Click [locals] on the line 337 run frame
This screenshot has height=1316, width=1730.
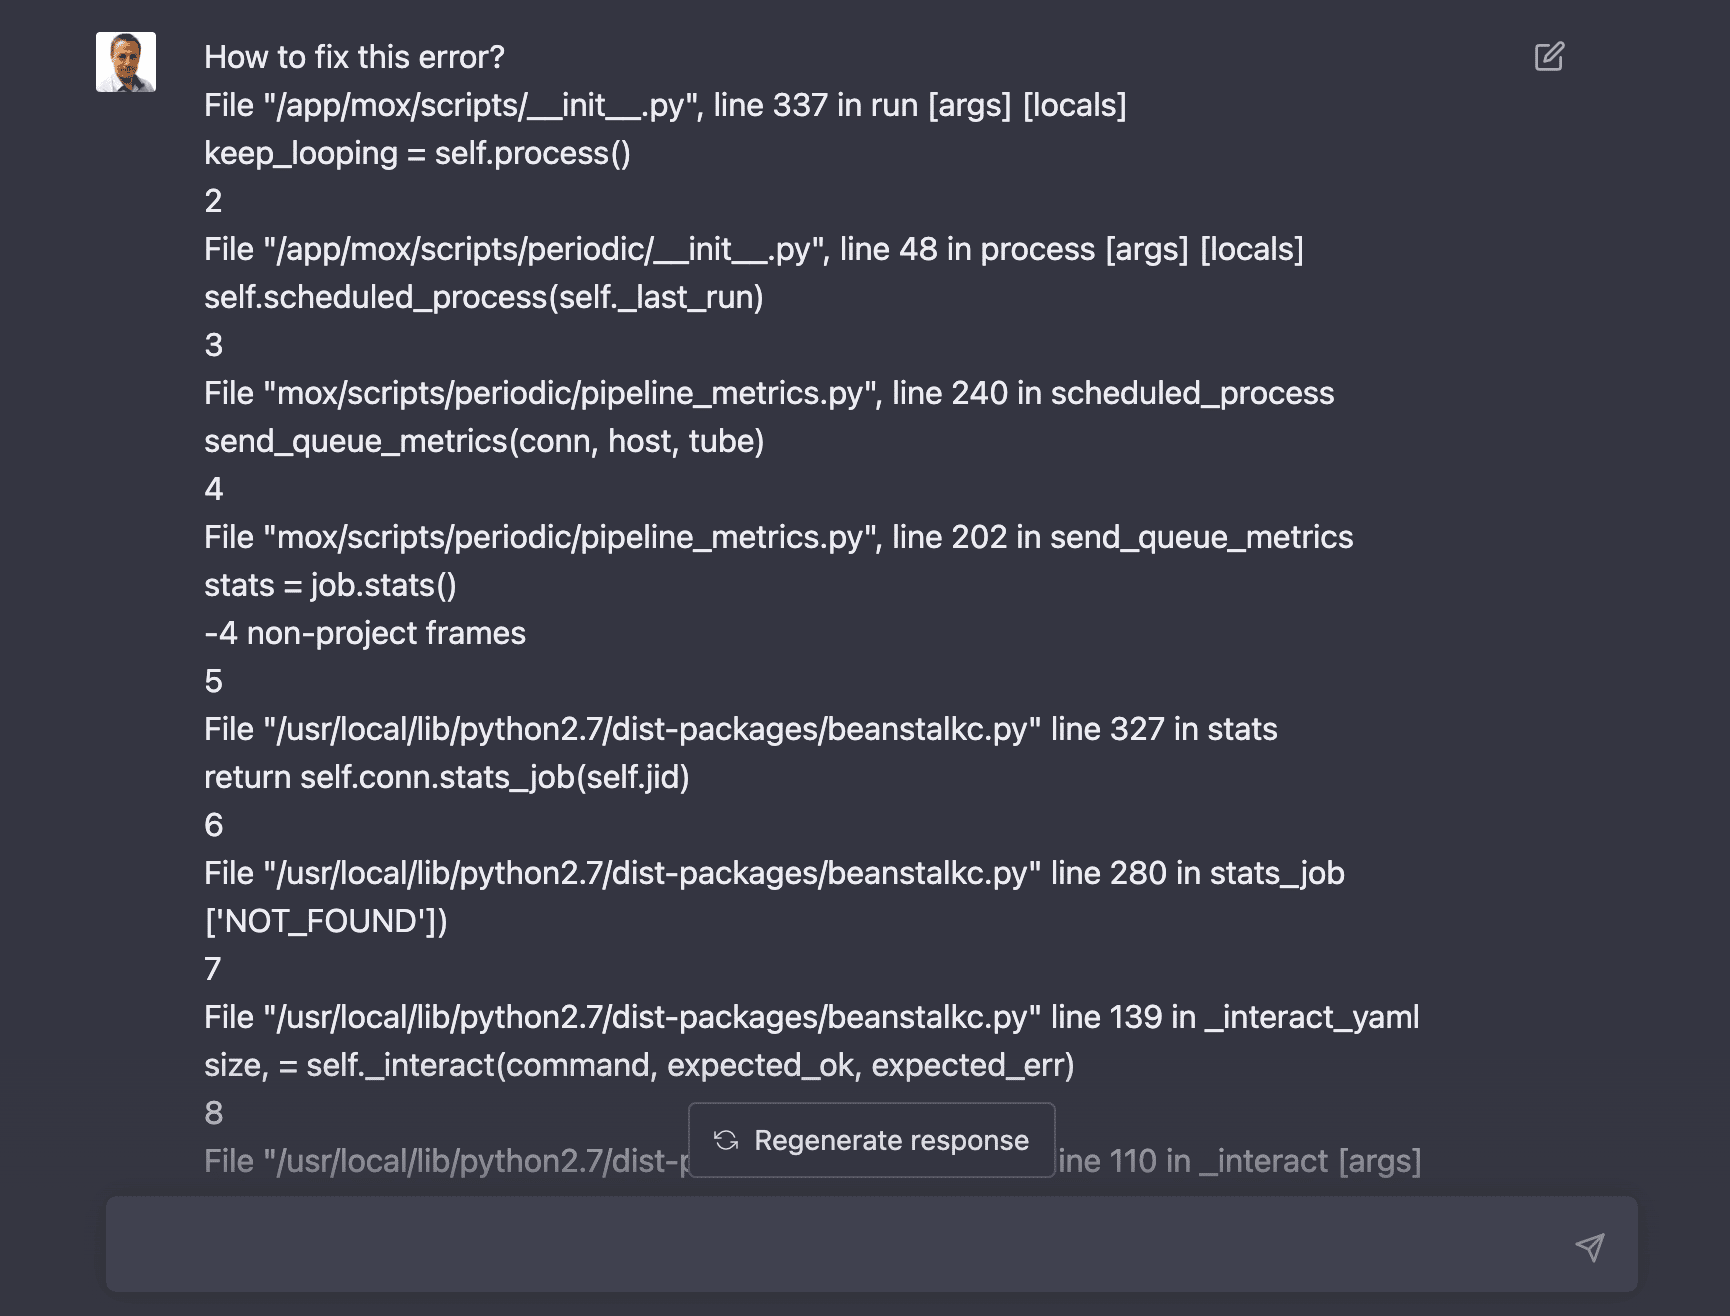[x=1074, y=105]
